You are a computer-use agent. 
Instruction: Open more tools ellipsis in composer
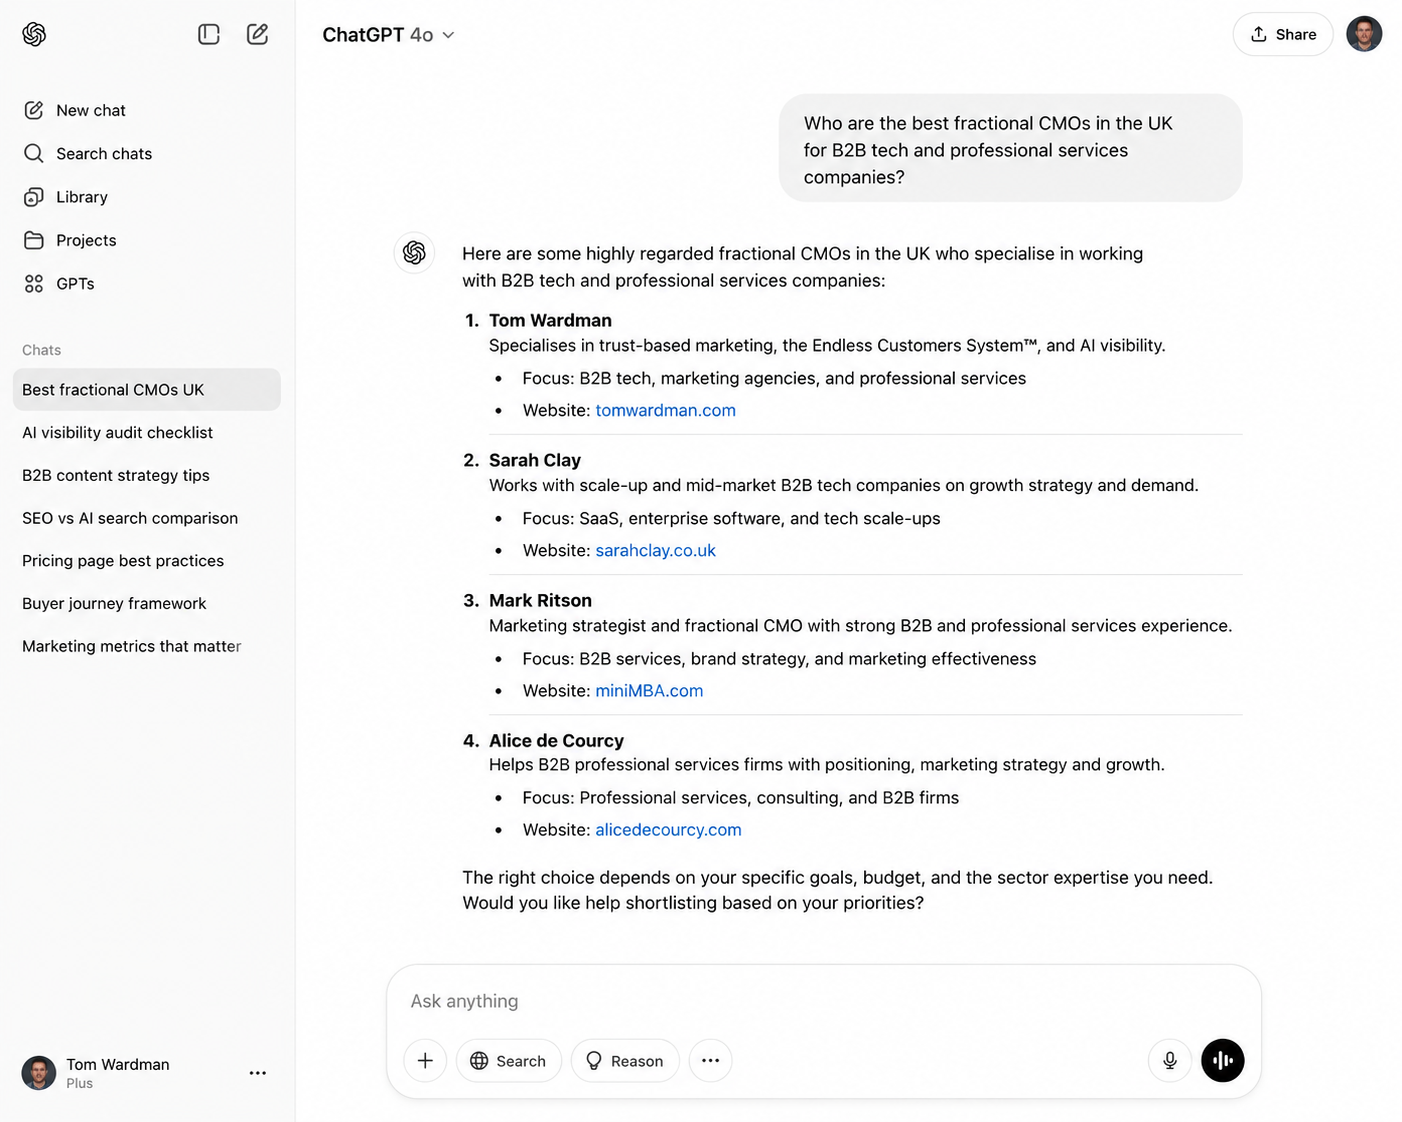point(710,1061)
